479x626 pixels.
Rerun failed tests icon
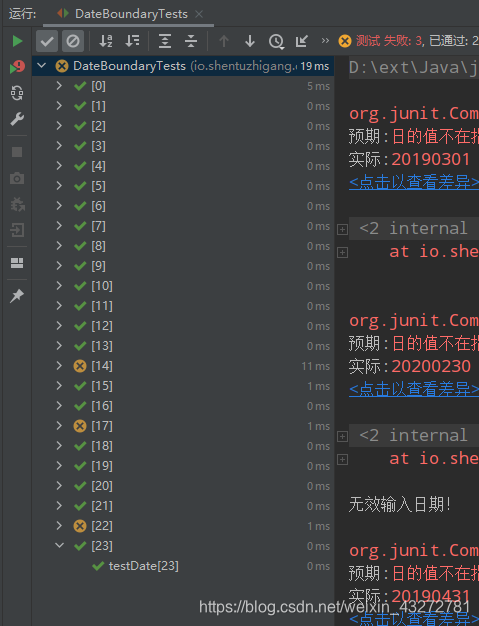coord(17,67)
